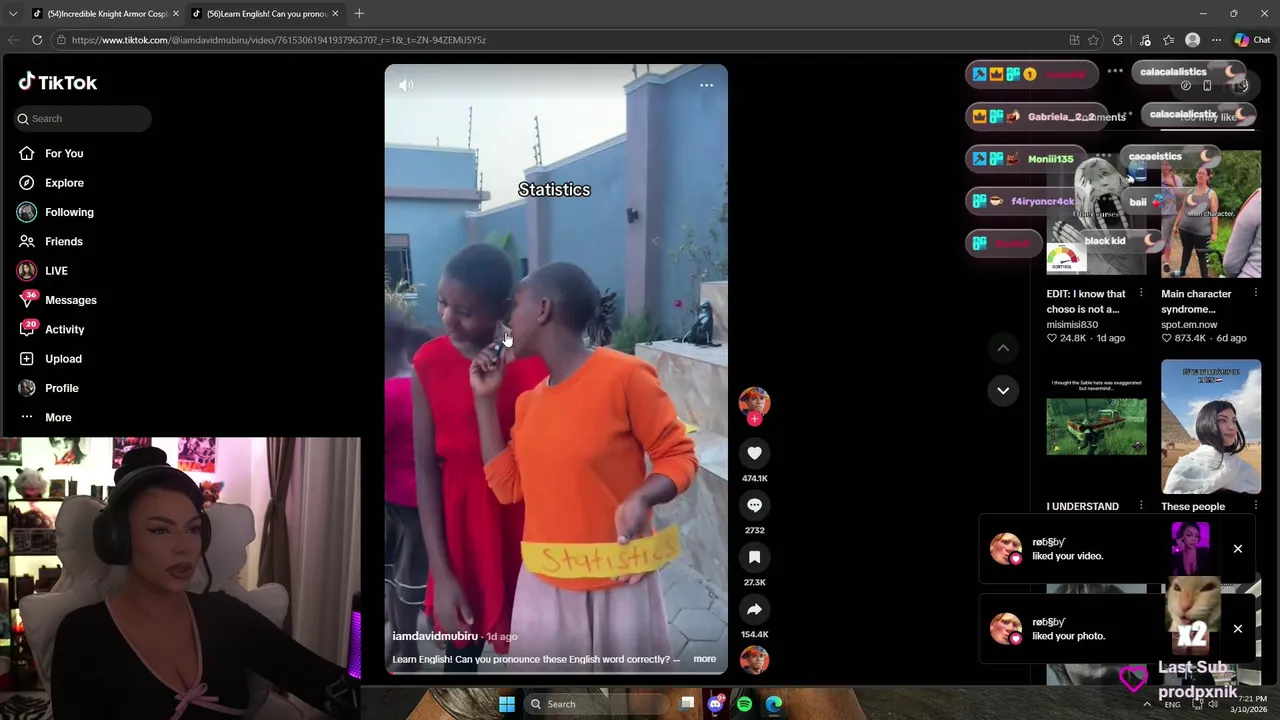This screenshot has width=1280, height=720.
Task: Open a new browser tab
Action: click(359, 13)
